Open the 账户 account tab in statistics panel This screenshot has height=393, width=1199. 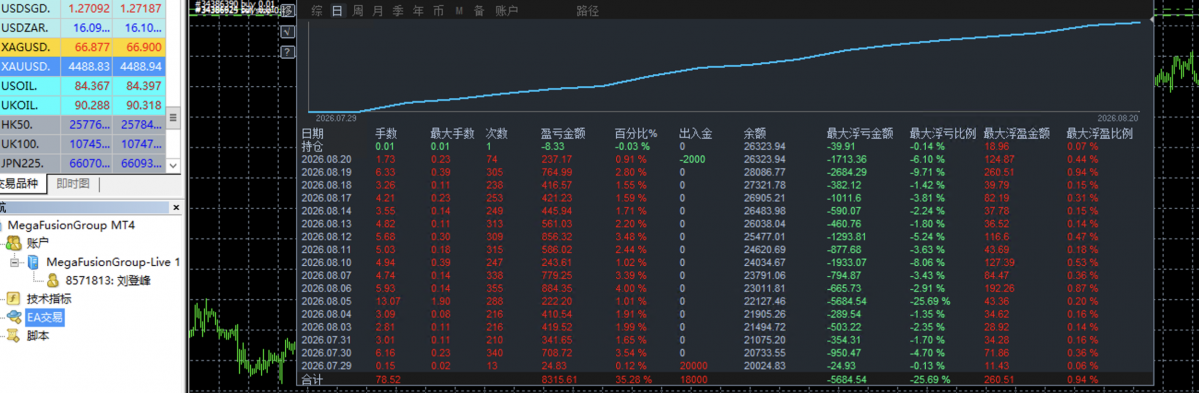[506, 11]
